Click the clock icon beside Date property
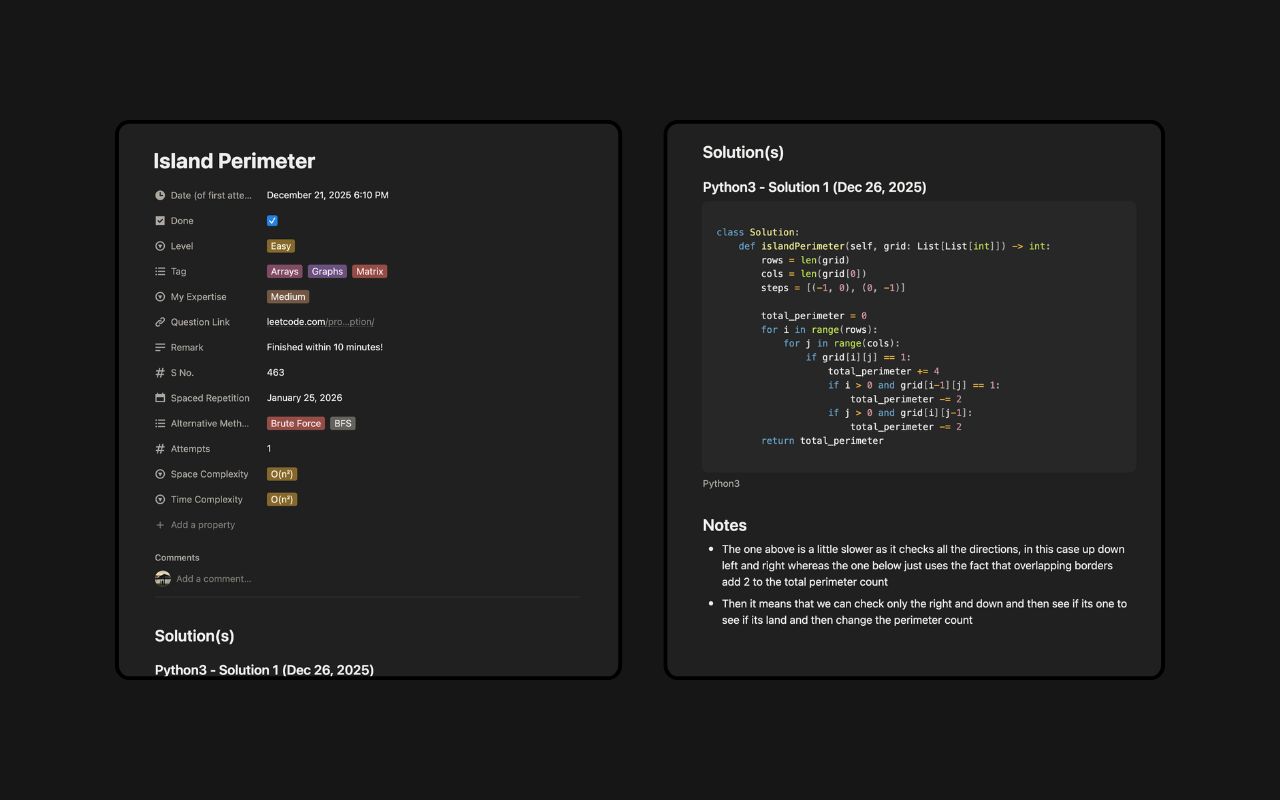Viewport: 1280px width, 800px height. (x=160, y=195)
